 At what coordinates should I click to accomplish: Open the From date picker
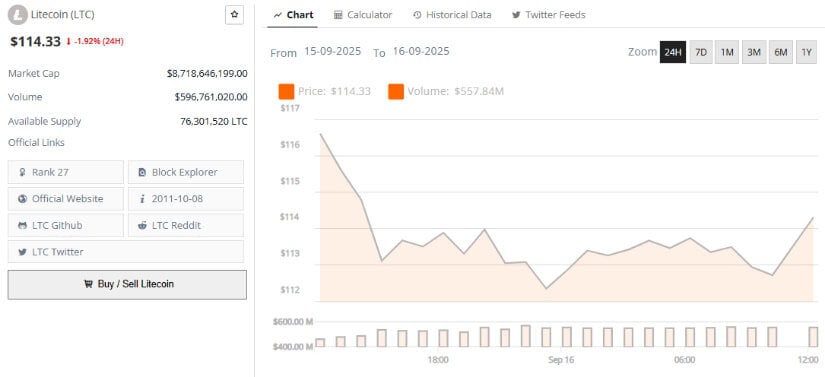pyautogui.click(x=333, y=52)
